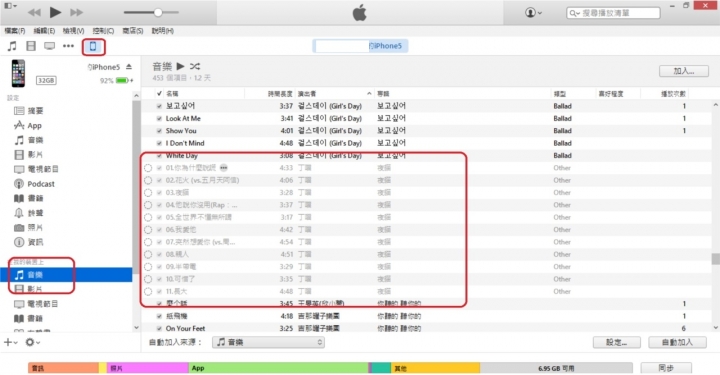Click the iPhone device thumbnail image
The image size is (720, 375).
18,73
